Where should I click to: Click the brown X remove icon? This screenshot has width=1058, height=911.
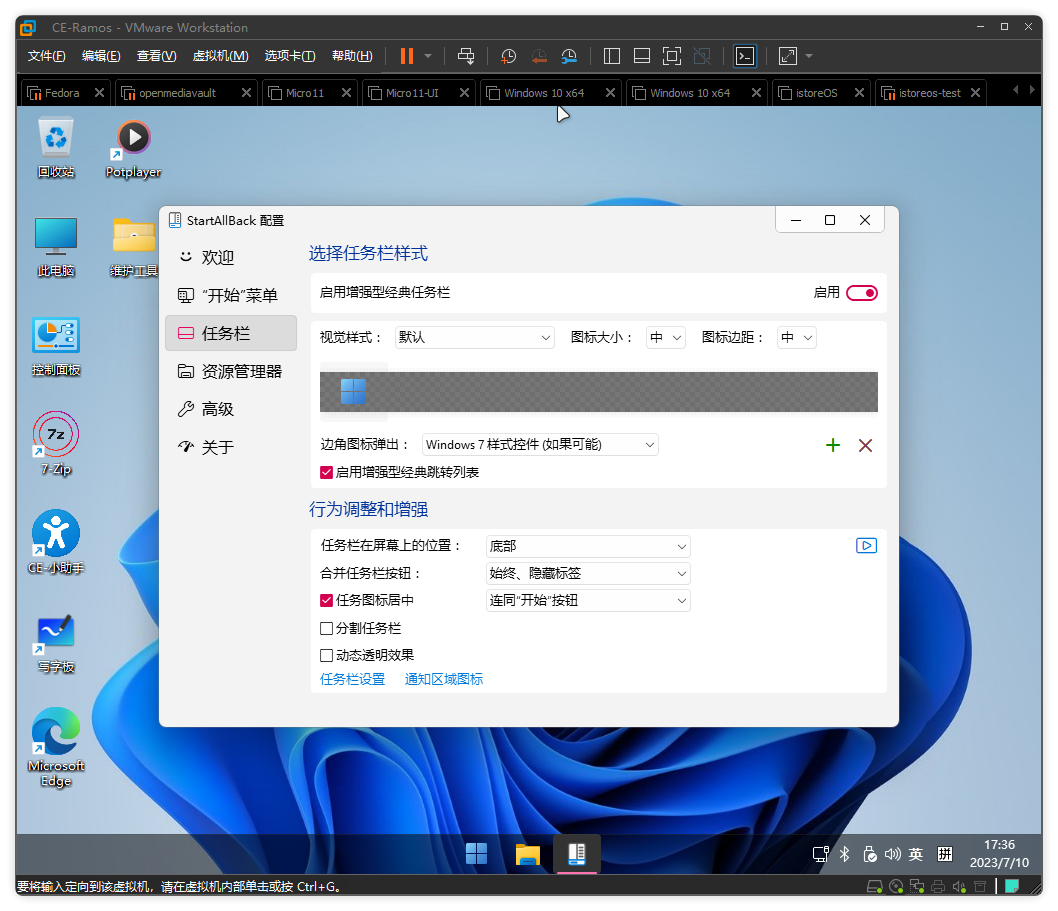pos(865,445)
